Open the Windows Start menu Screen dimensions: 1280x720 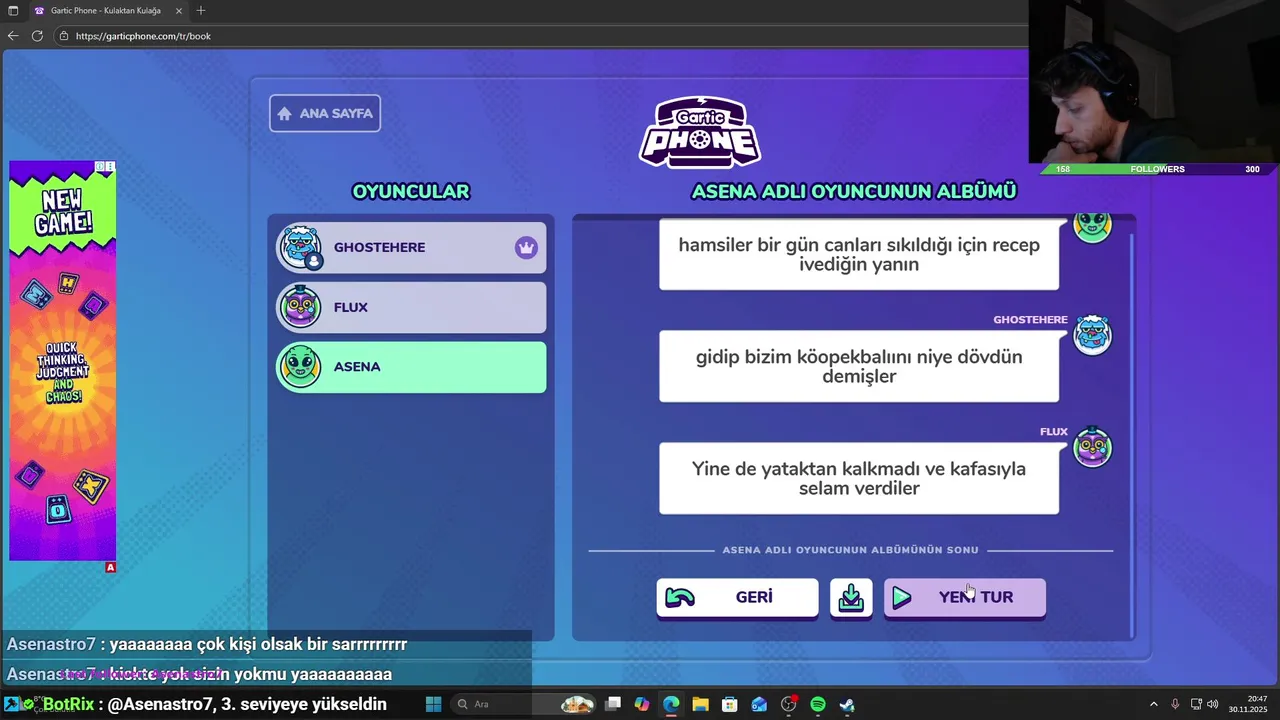click(x=433, y=704)
